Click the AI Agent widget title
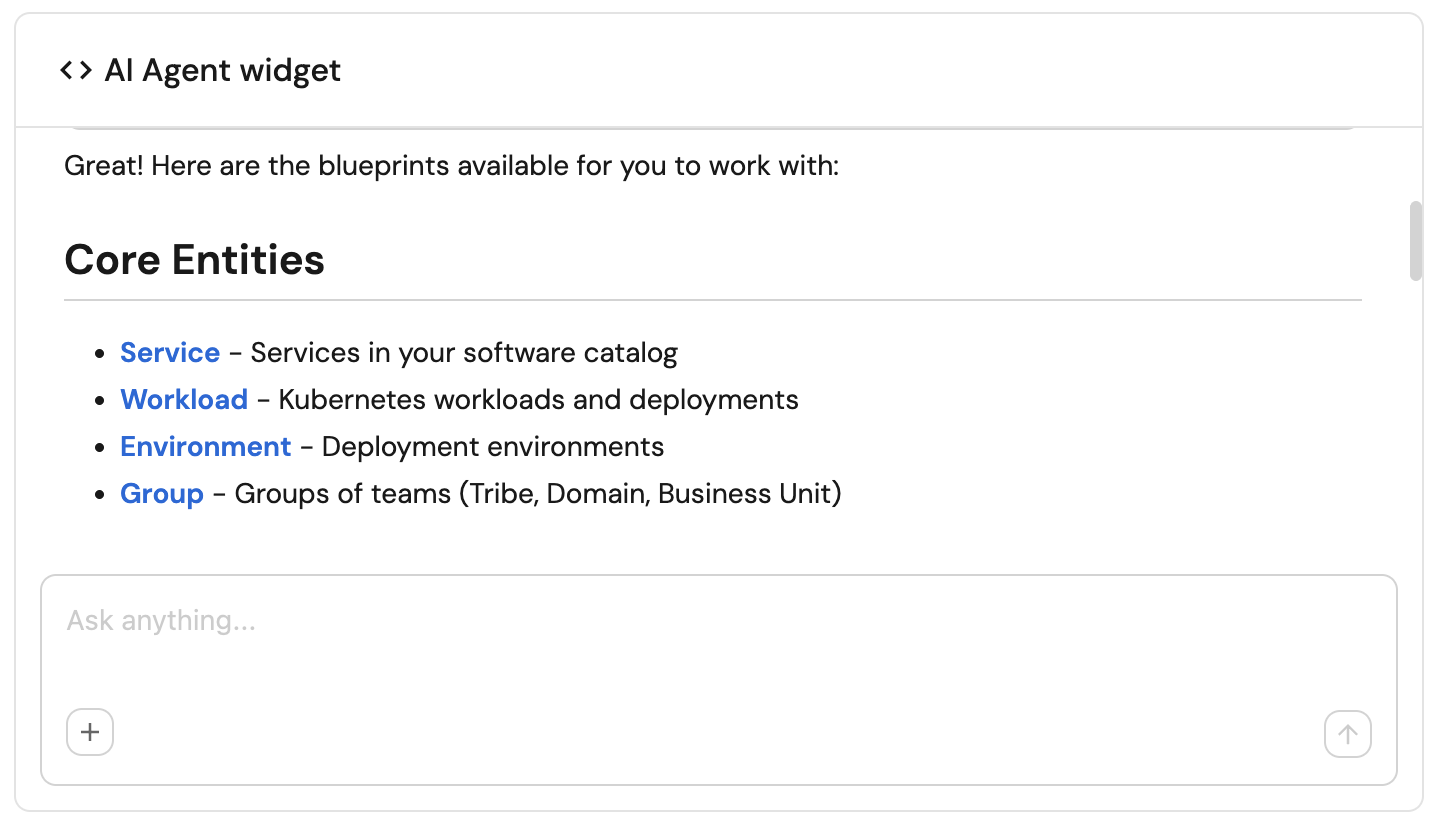This screenshot has height=828, width=1438. 223,71
